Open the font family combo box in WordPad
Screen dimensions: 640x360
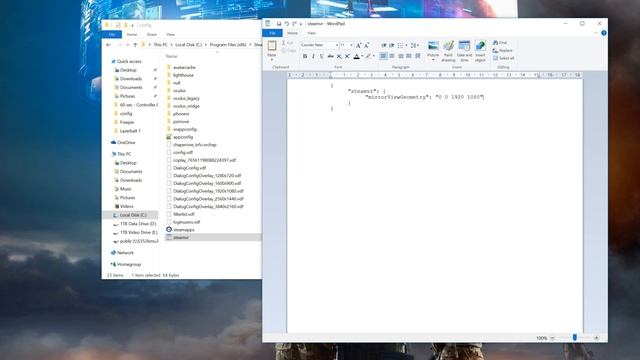pos(319,45)
